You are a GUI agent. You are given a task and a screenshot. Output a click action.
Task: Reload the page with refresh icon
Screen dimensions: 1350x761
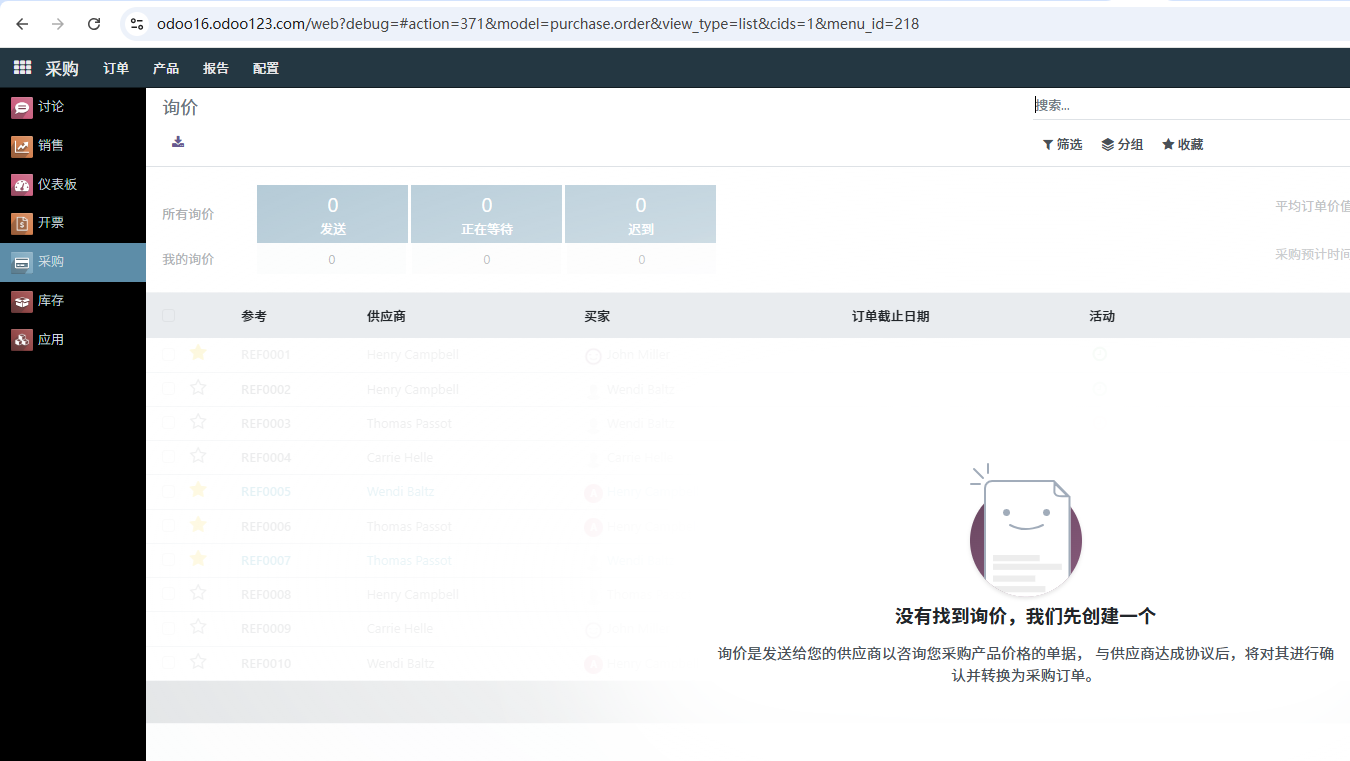pyautogui.click(x=94, y=24)
